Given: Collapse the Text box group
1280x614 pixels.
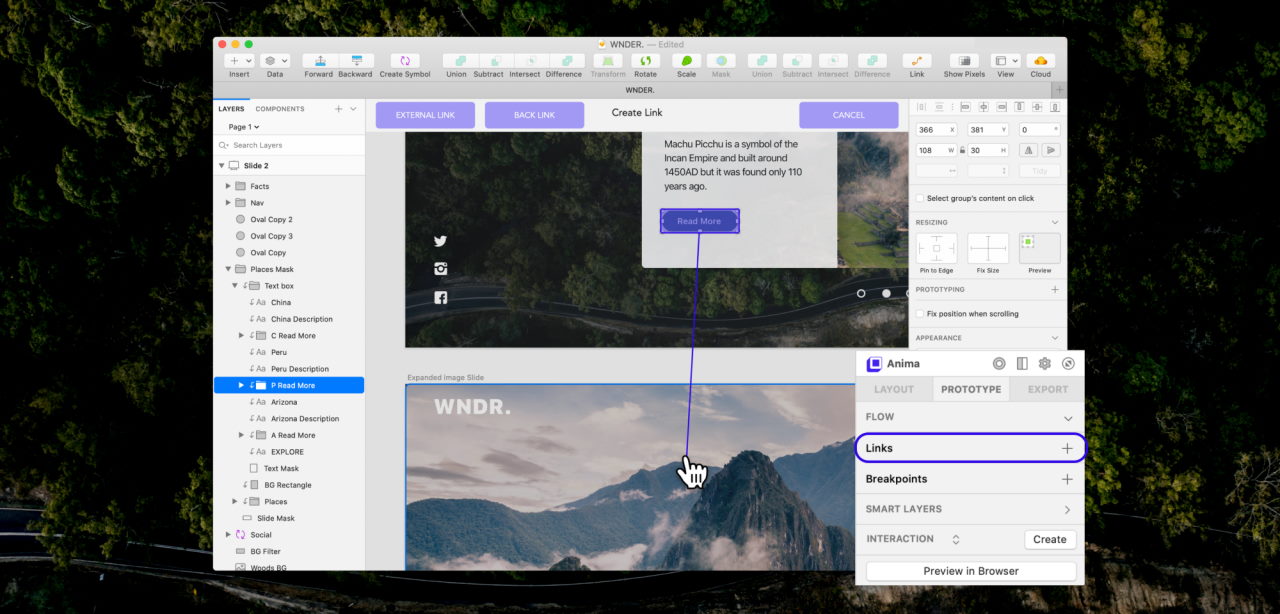Looking at the screenshot, I should pyautogui.click(x=234, y=285).
